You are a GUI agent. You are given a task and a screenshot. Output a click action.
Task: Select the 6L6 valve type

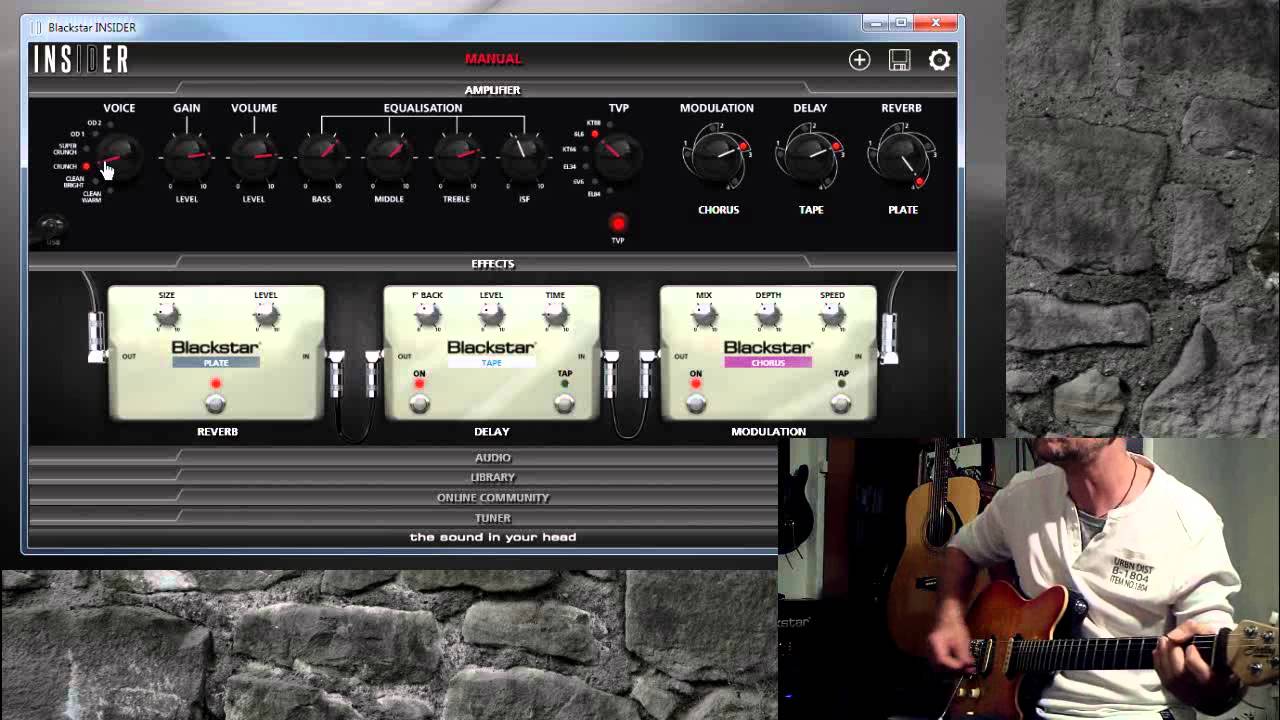point(585,134)
